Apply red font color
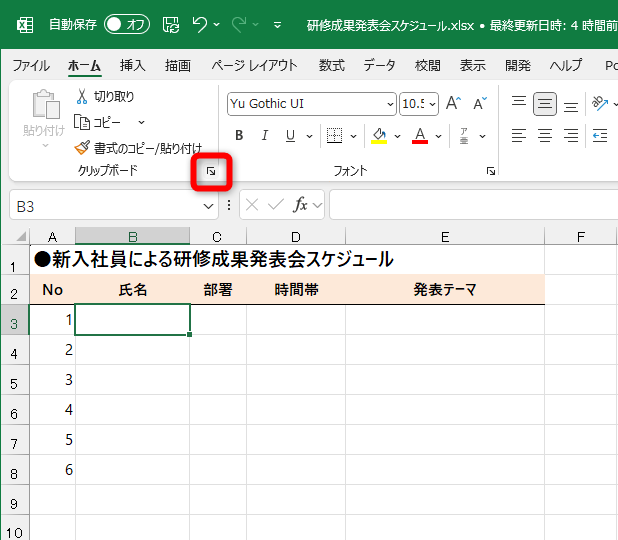Image resolution: width=618 pixels, height=540 pixels. [420, 136]
